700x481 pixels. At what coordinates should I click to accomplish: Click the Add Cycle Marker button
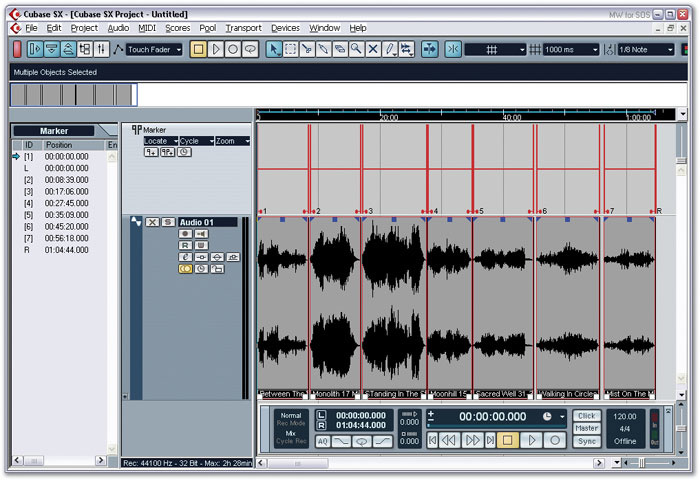(x=167, y=152)
